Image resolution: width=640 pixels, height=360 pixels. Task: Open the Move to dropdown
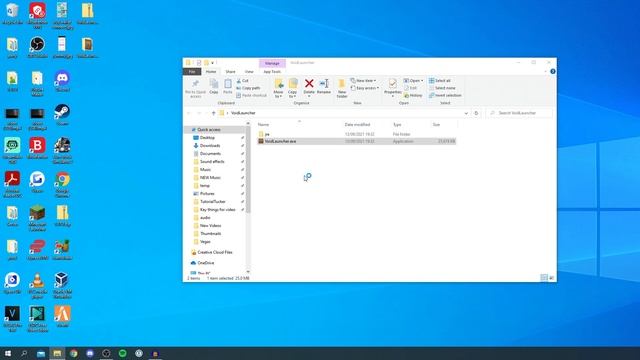[x=279, y=88]
